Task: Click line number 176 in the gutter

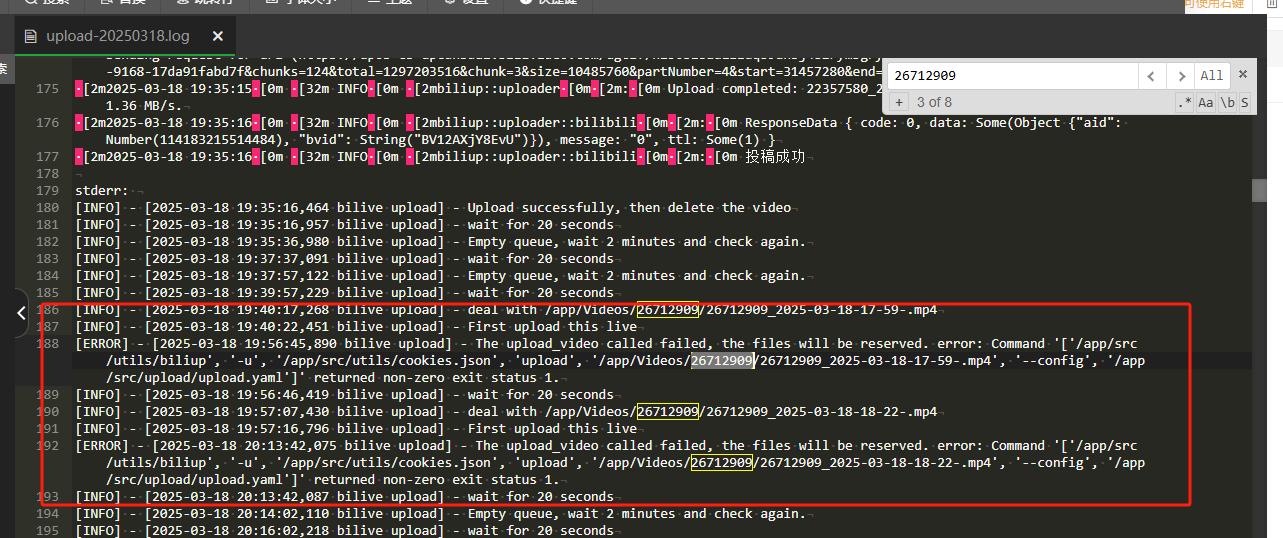Action: coord(46,123)
